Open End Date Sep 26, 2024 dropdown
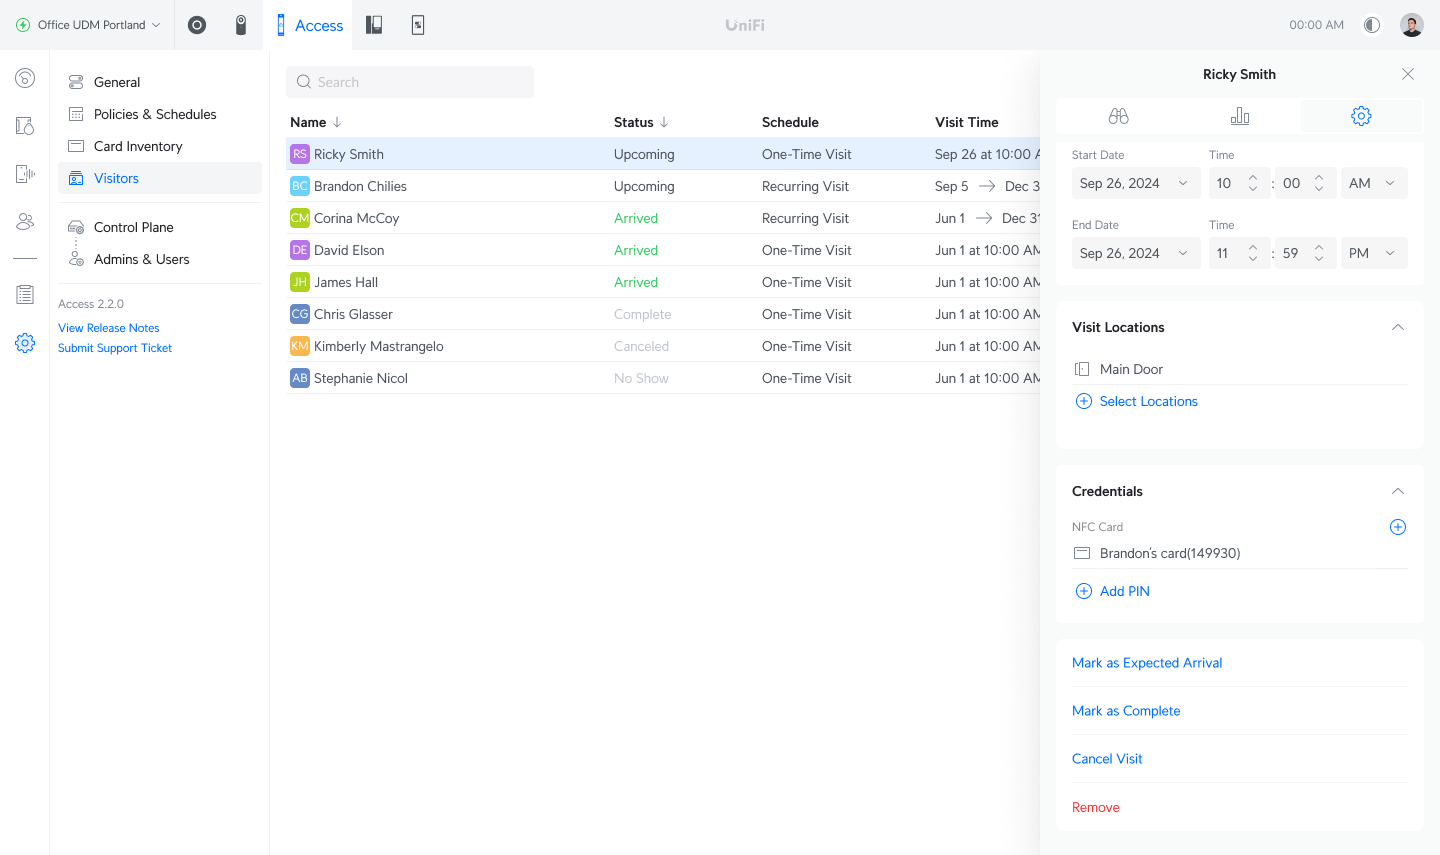Viewport: 1440px width, 855px height. [x=1135, y=253]
